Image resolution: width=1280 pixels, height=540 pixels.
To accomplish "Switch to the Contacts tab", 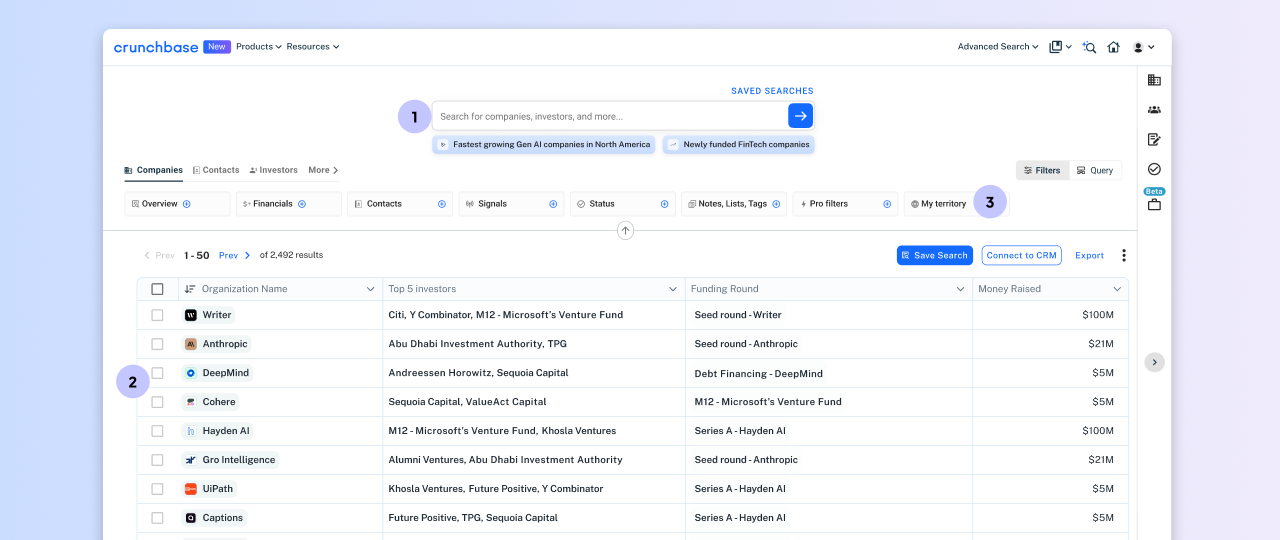I will coord(216,170).
